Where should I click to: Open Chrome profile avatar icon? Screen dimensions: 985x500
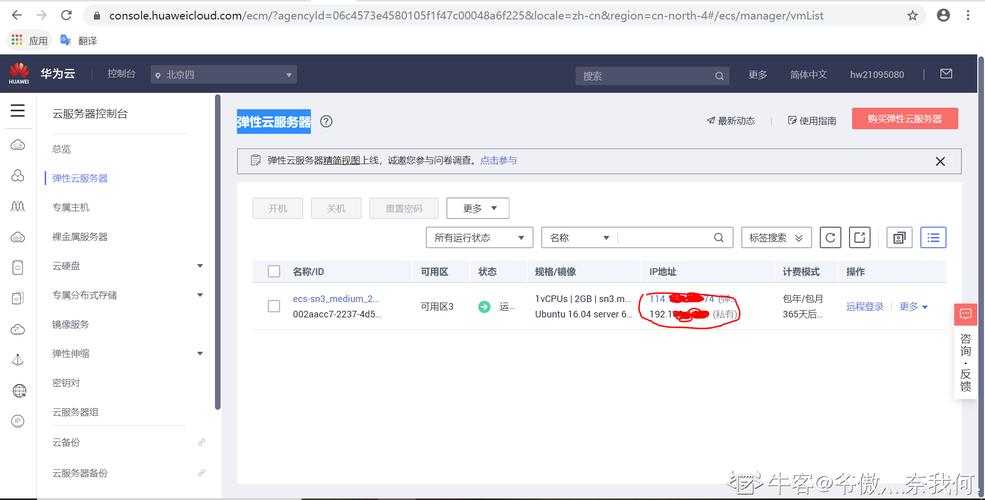point(943,15)
